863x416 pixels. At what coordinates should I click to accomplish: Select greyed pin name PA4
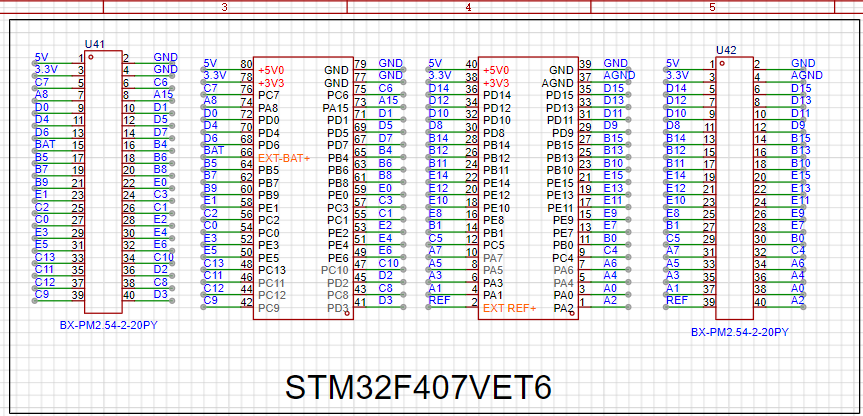[564, 283]
